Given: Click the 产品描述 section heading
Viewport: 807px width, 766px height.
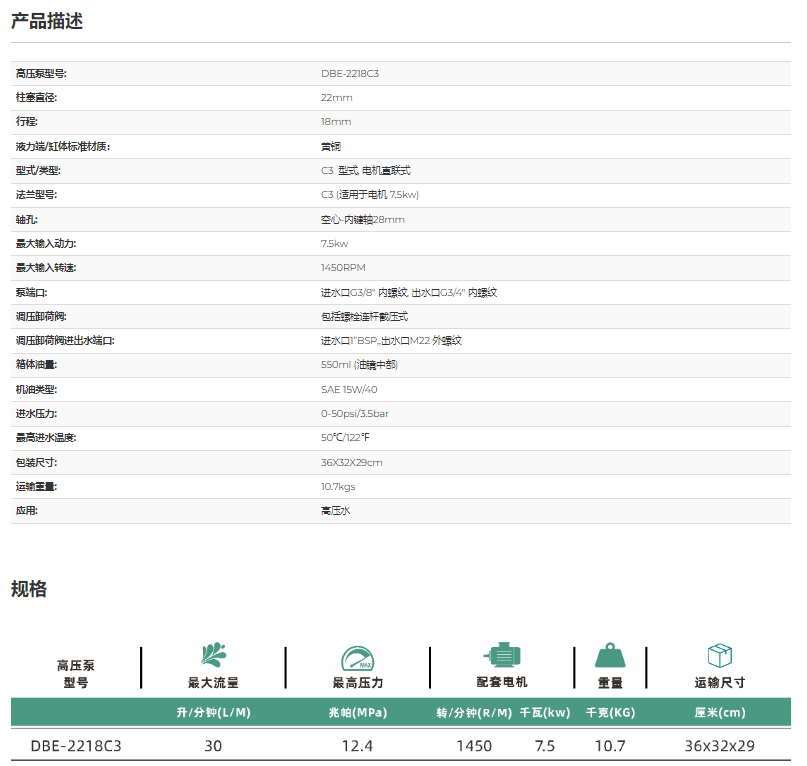Looking at the screenshot, I should coord(47,21).
